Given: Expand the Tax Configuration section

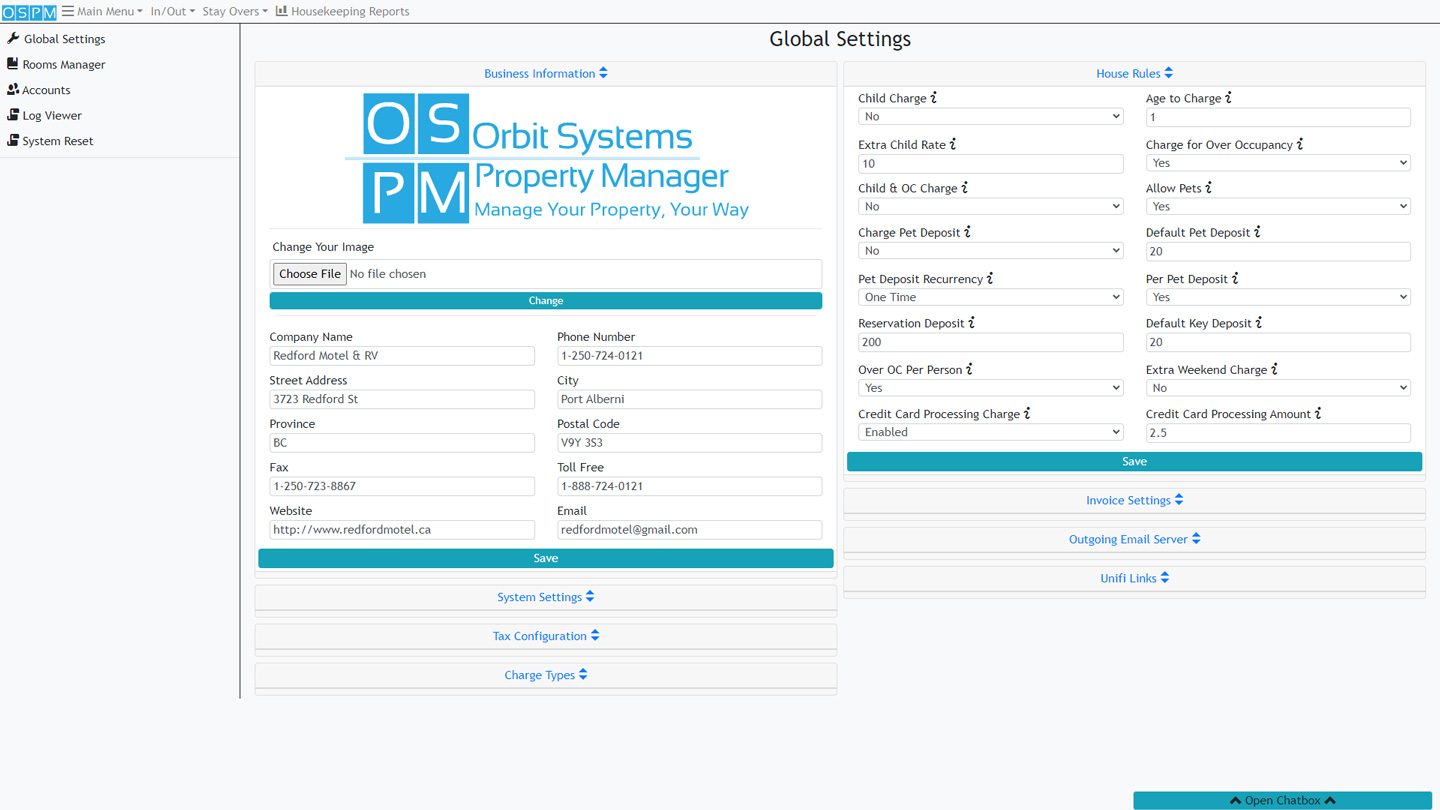Looking at the screenshot, I should tap(546, 636).
